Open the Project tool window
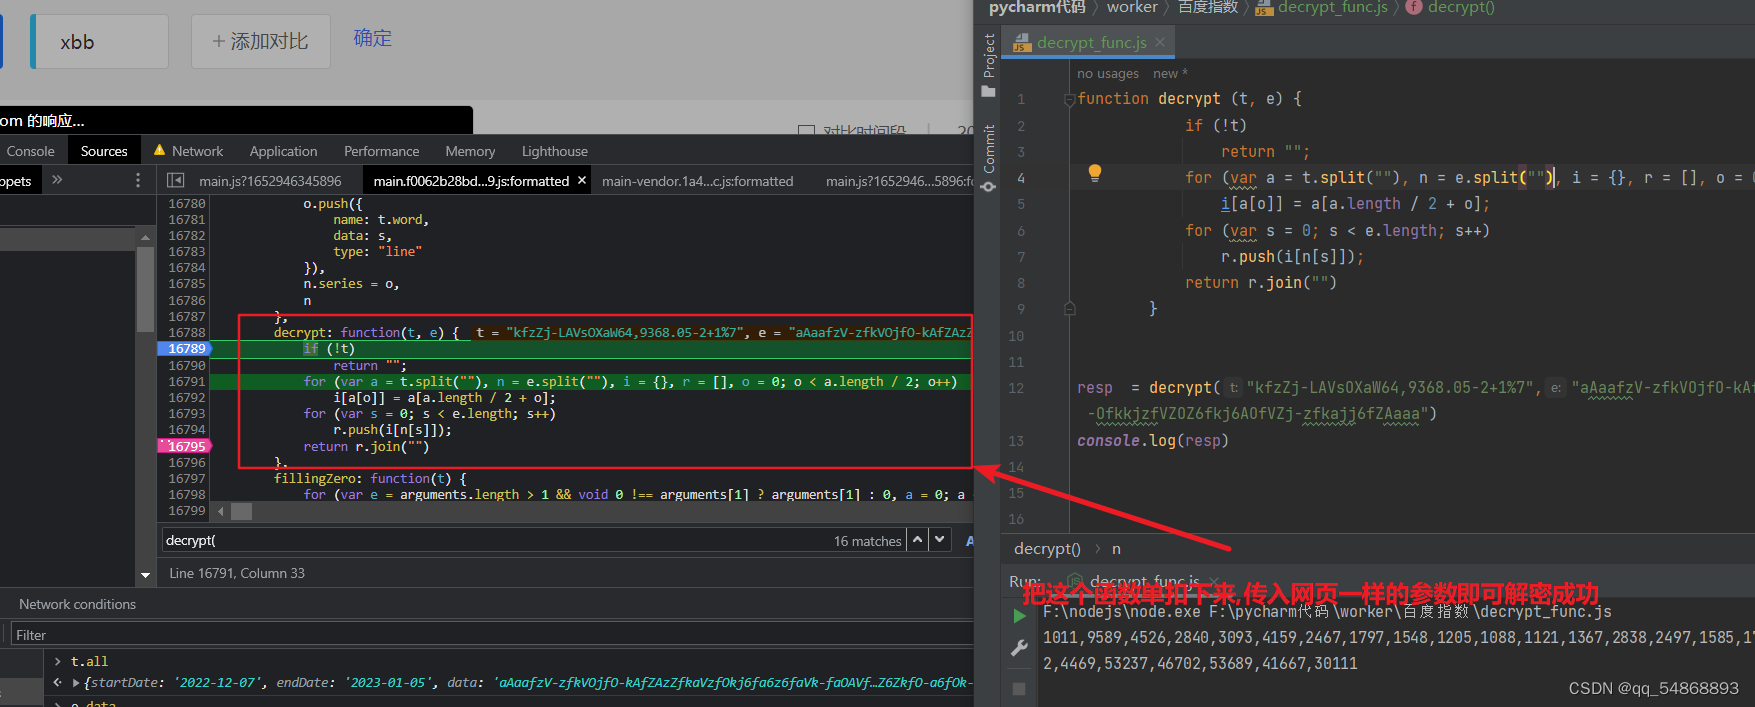Viewport: 1755px width, 707px height. pos(989,65)
